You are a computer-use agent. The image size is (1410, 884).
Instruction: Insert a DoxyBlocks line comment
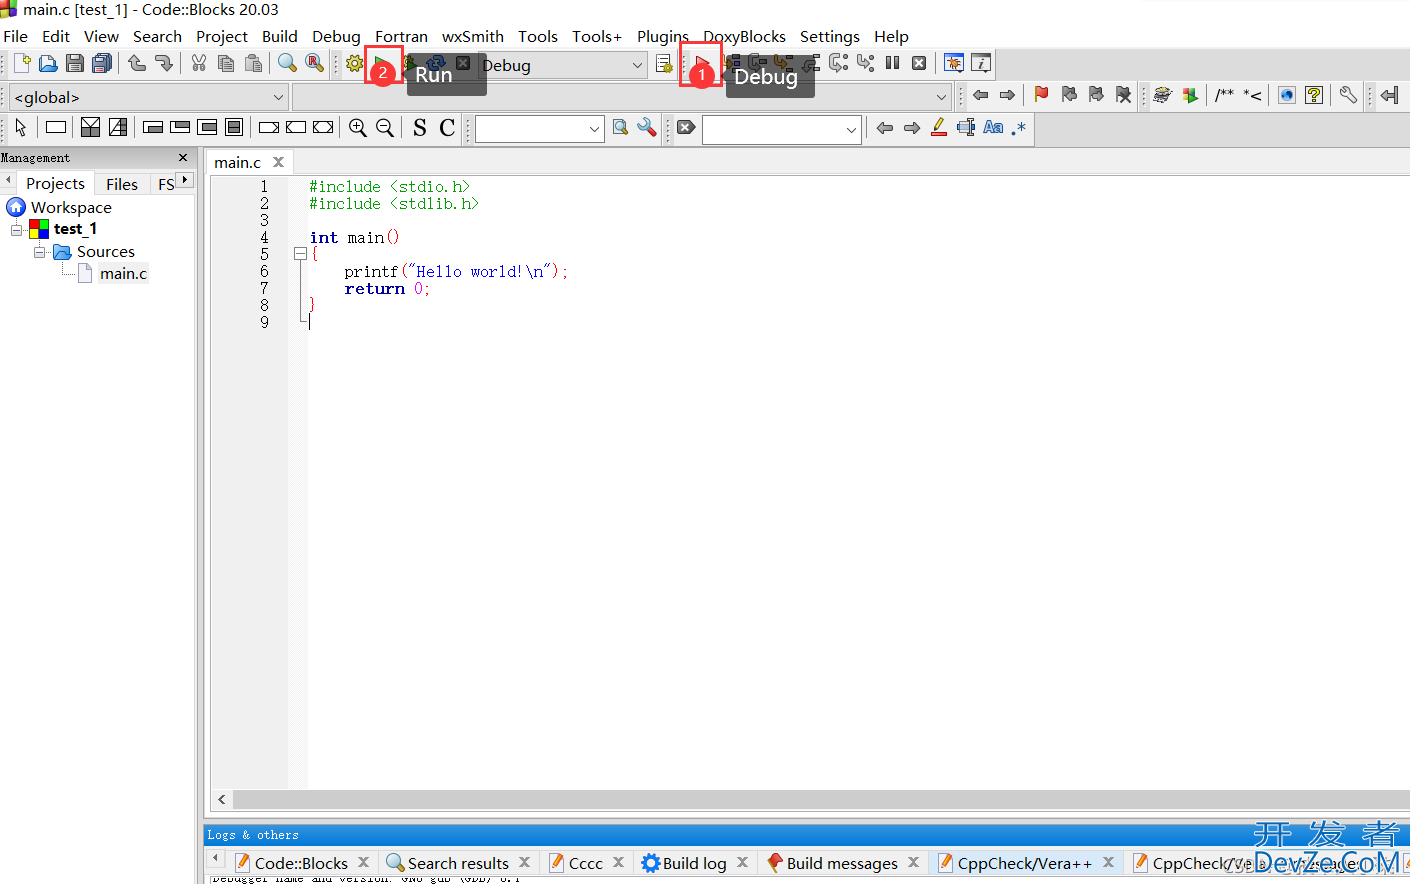[x=1252, y=95]
